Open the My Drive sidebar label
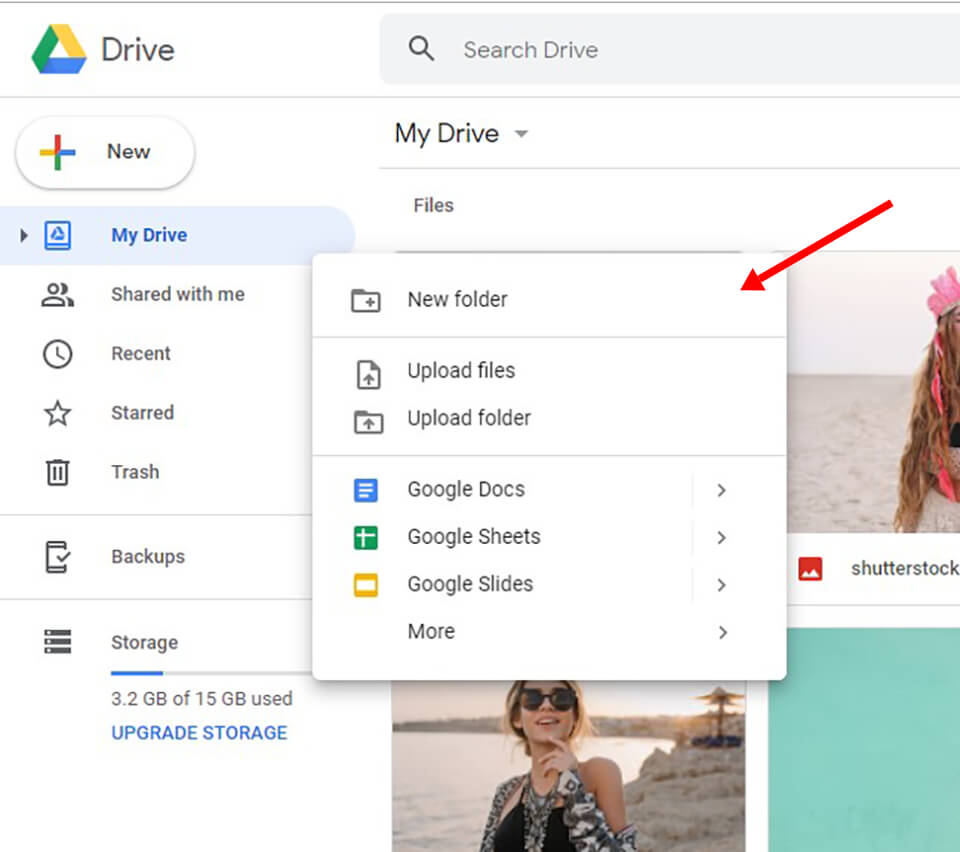 149,236
